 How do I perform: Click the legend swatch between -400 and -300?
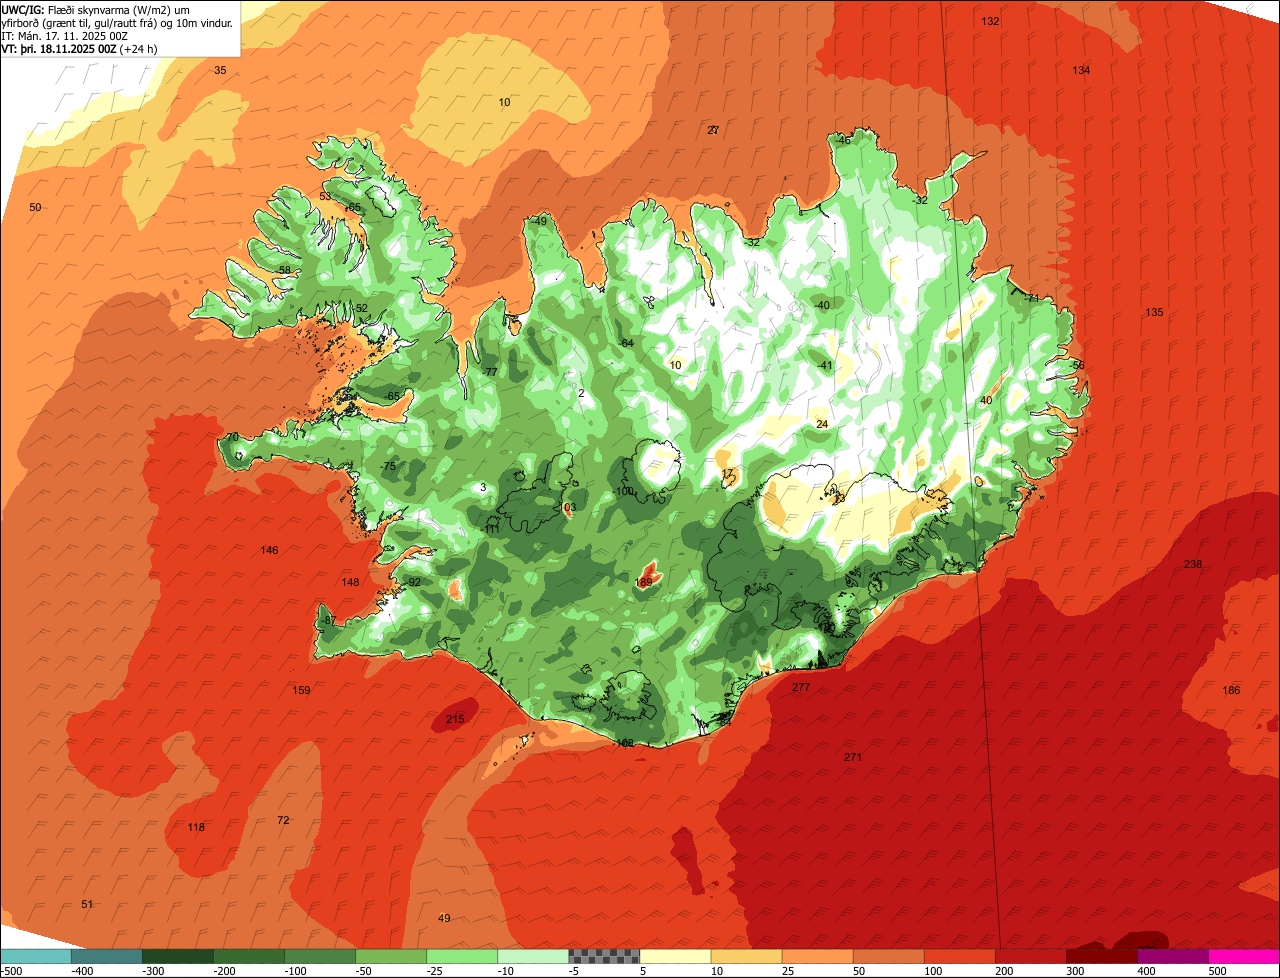pyautogui.click(x=106, y=956)
